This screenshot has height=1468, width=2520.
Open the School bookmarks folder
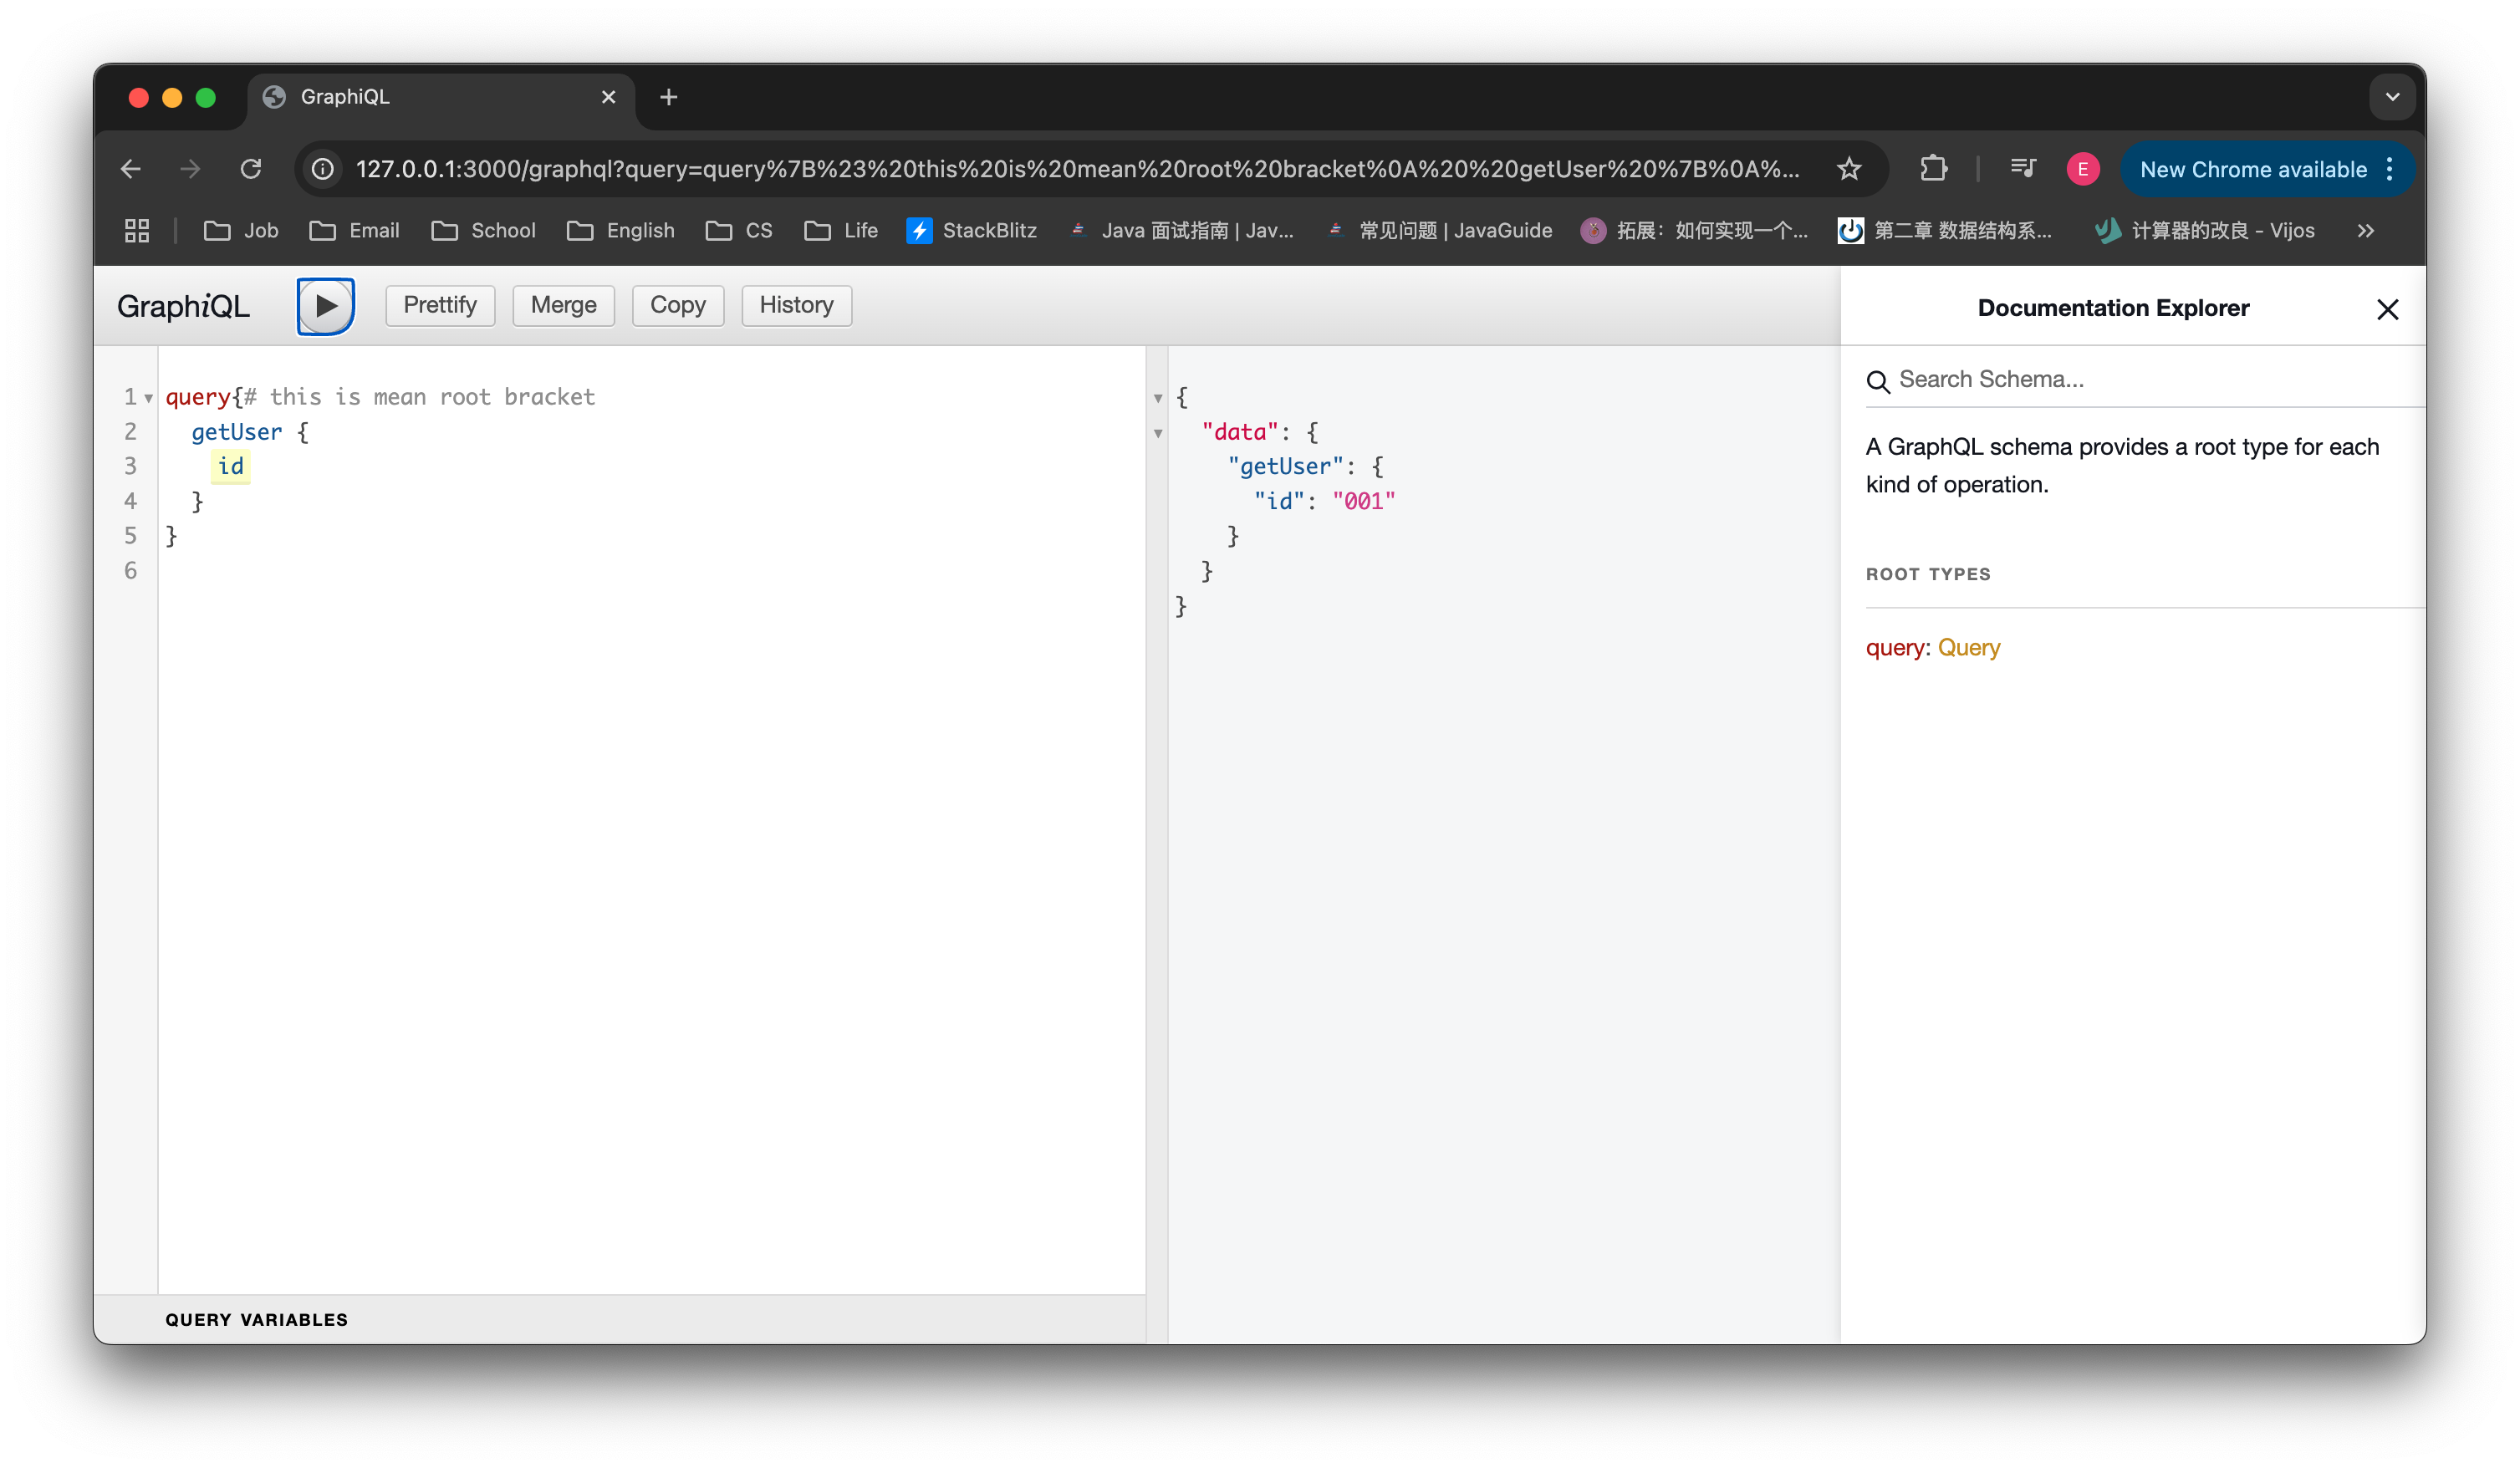pyautogui.click(x=484, y=231)
